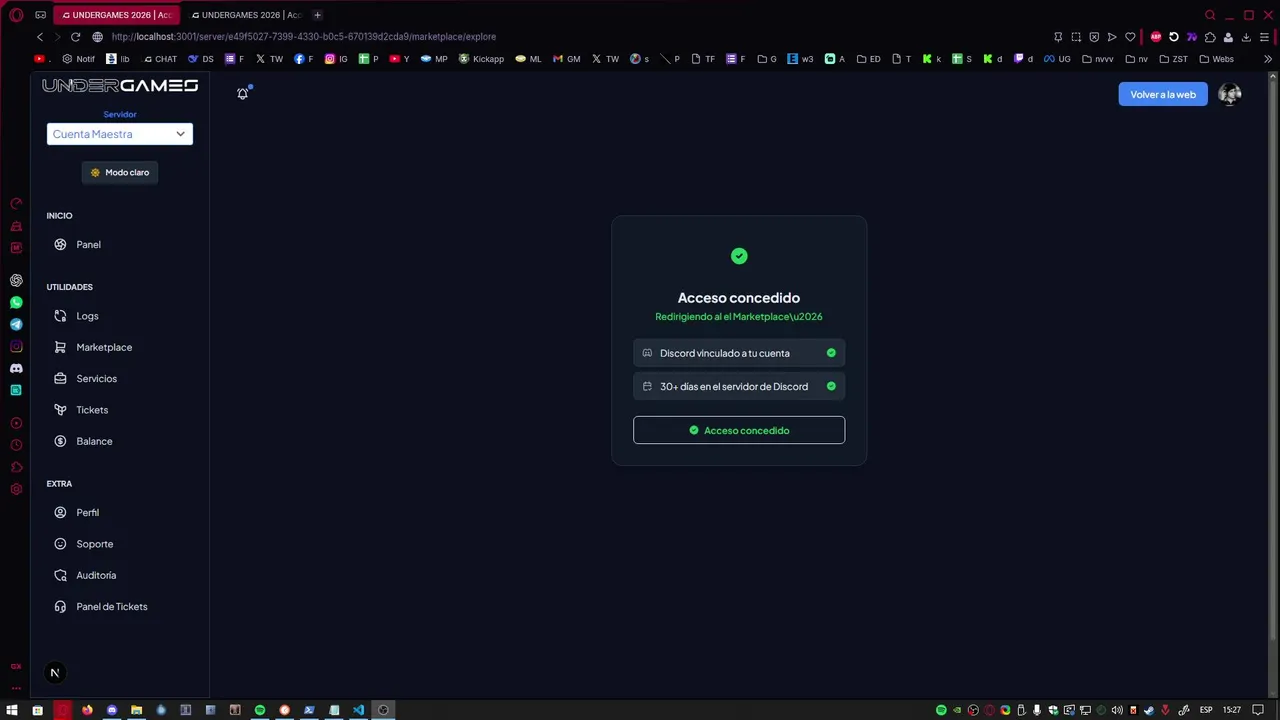Viewport: 1280px width, 720px height.
Task: Open Opera sidebar settings gear
Action: [16, 489]
